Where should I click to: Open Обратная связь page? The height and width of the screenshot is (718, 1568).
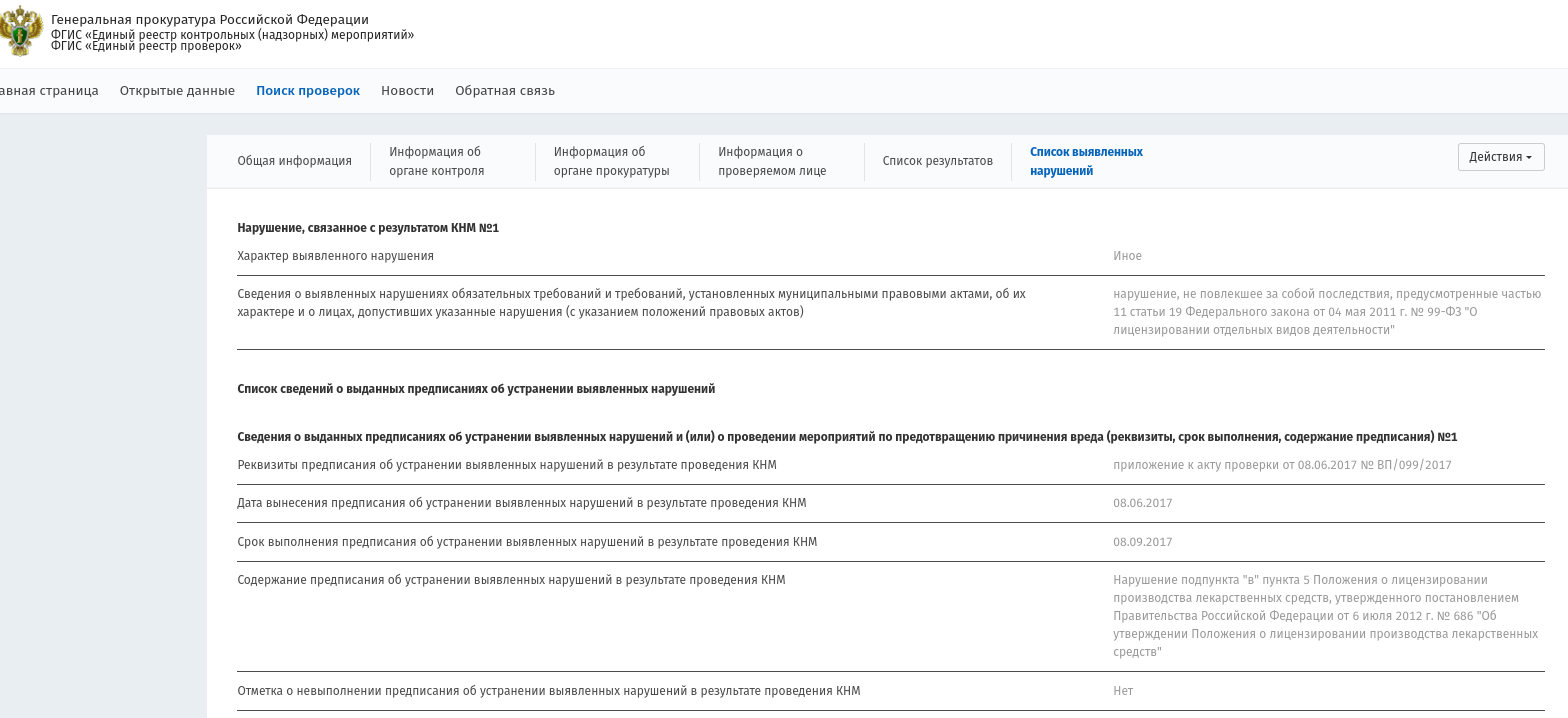(x=505, y=91)
